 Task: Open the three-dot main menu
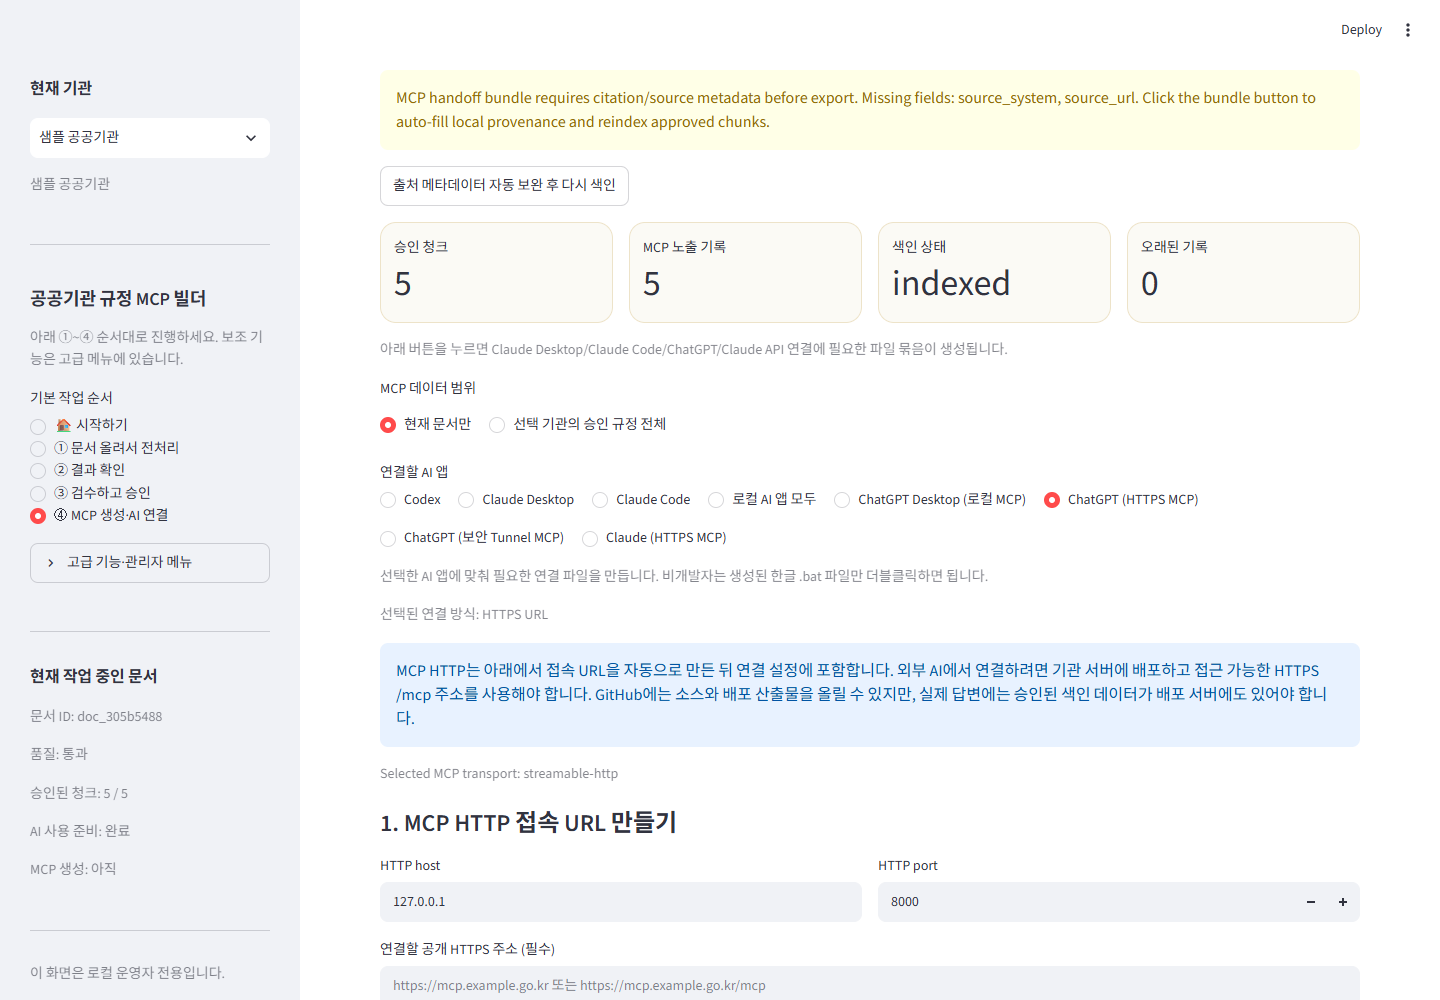[x=1408, y=30]
